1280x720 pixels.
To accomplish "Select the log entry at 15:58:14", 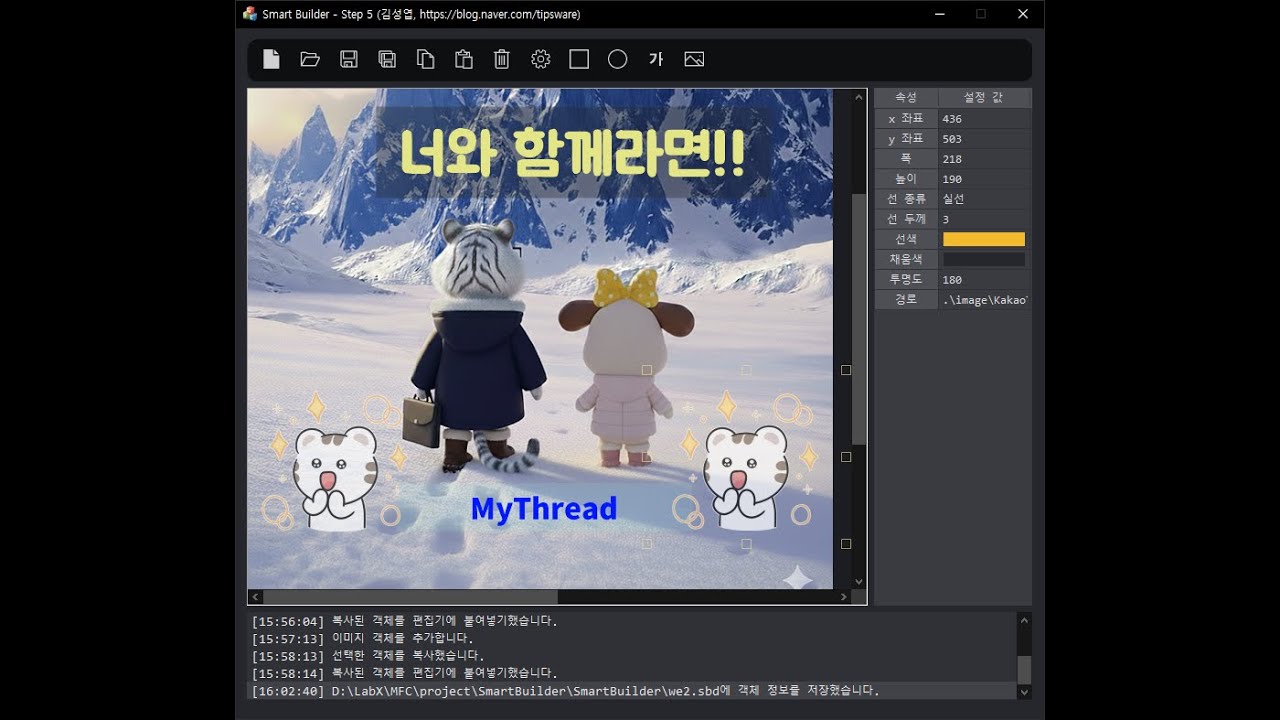I will 632,673.
